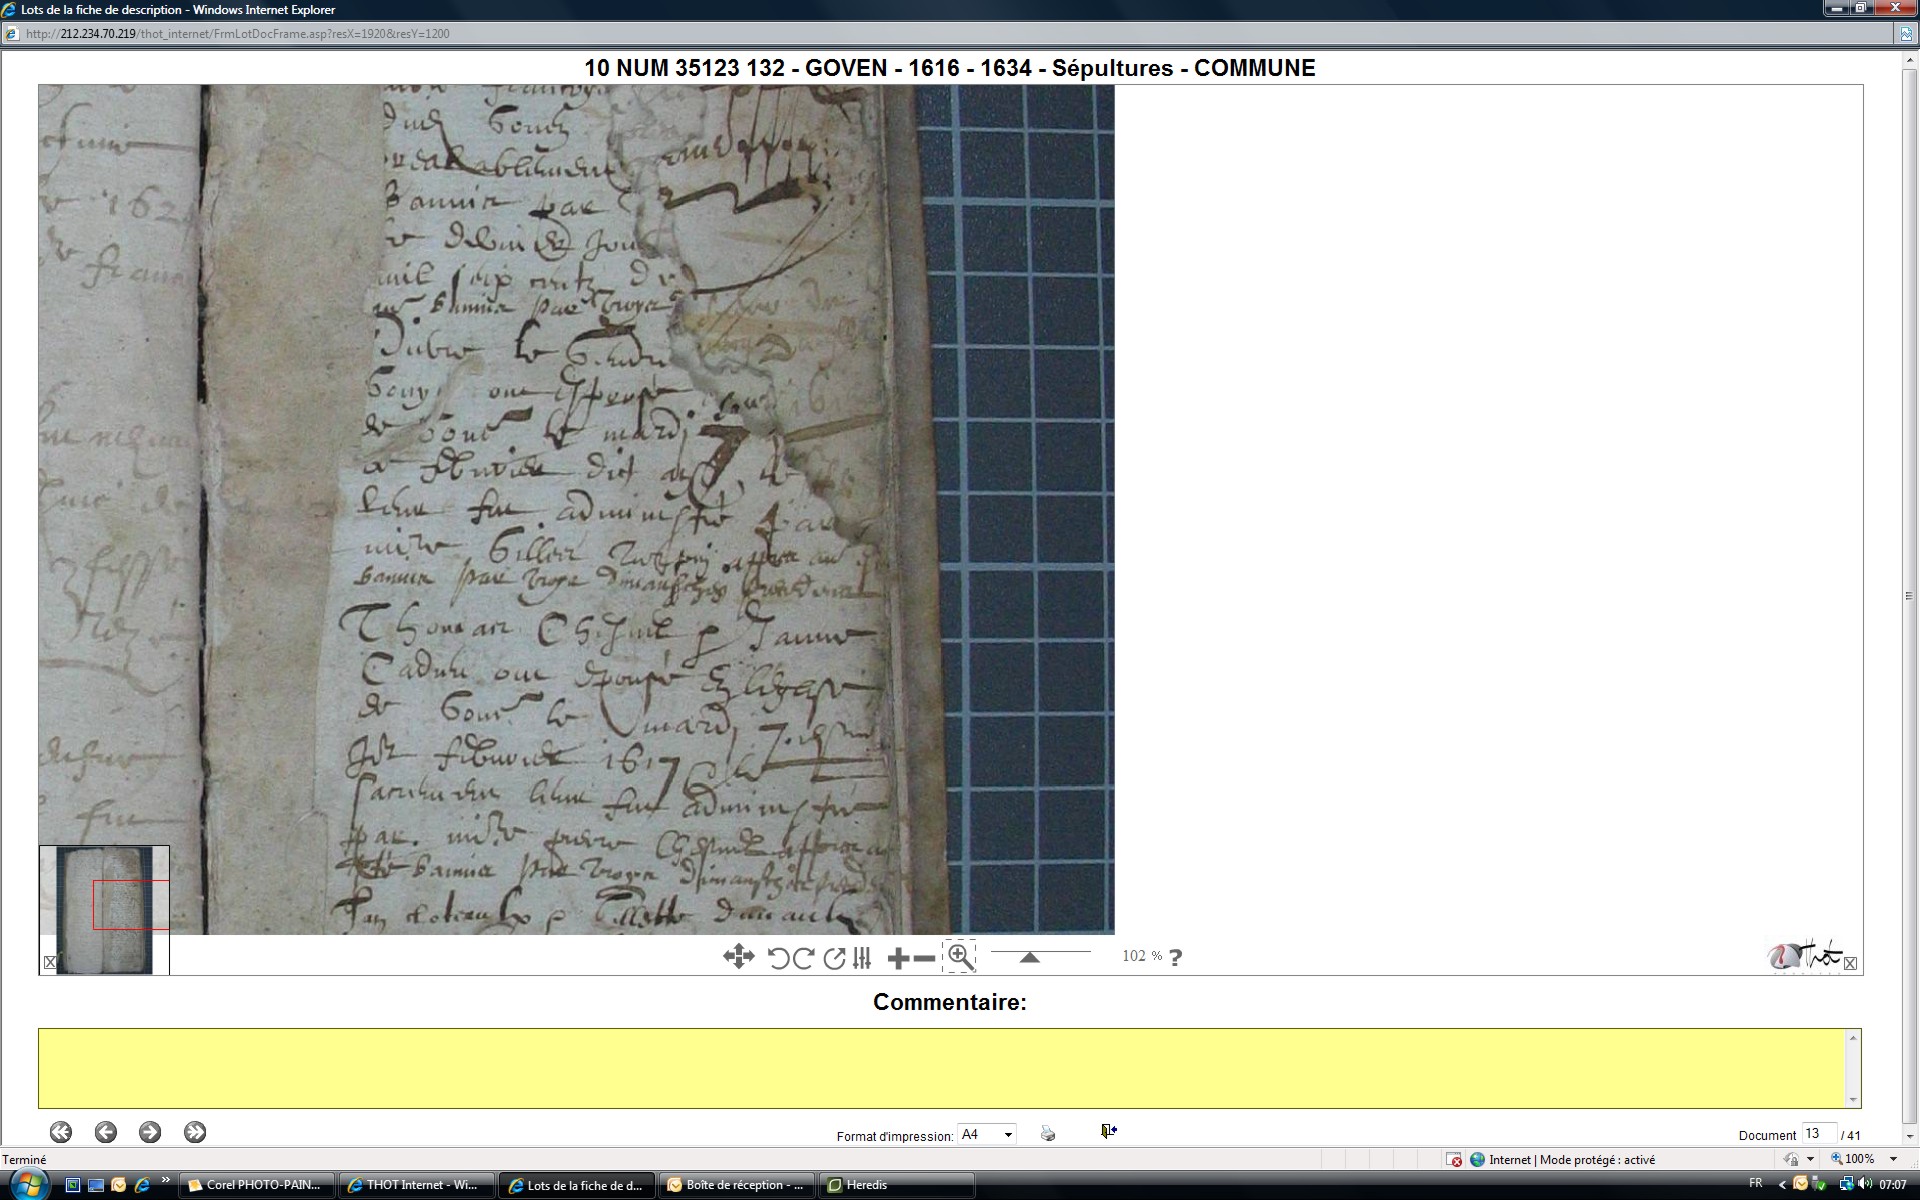Close the Thot logo panel checkbox
1920x1200 pixels.
coord(1850,963)
